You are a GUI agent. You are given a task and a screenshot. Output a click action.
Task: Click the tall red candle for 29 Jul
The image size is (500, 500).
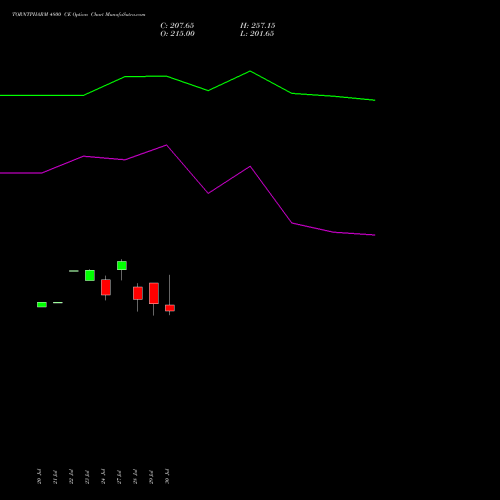point(154,293)
